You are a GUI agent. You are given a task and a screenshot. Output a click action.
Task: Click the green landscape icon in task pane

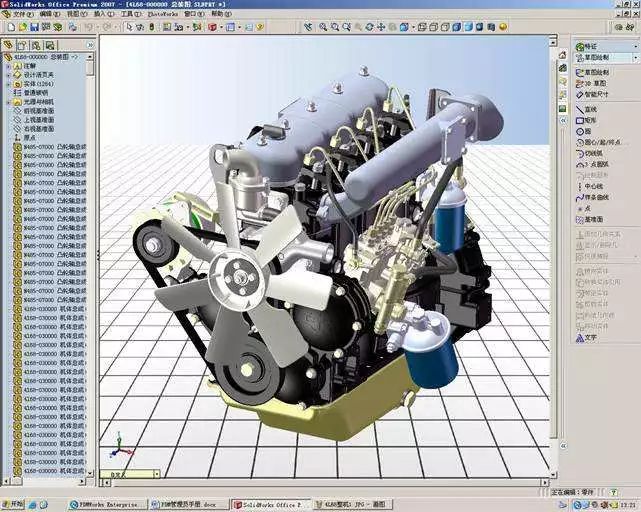point(563,109)
